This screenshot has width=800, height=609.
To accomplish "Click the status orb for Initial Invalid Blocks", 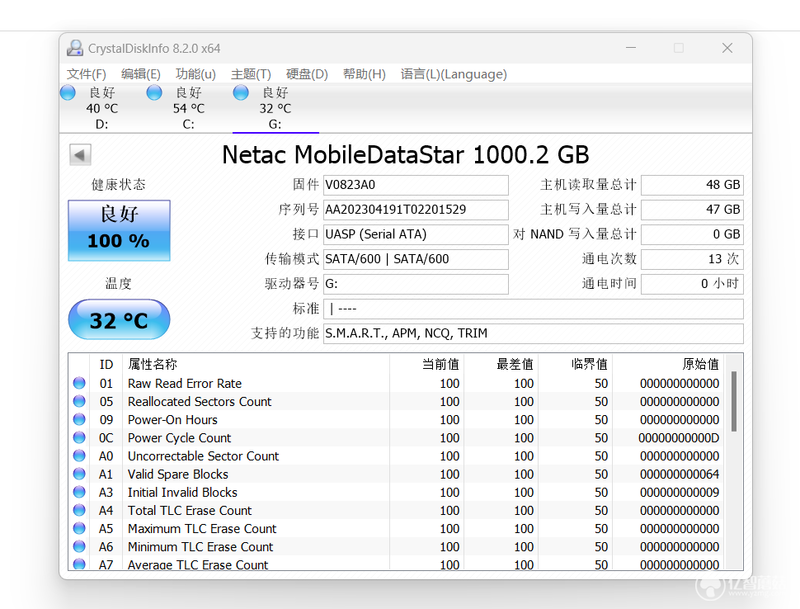I will pos(79,492).
